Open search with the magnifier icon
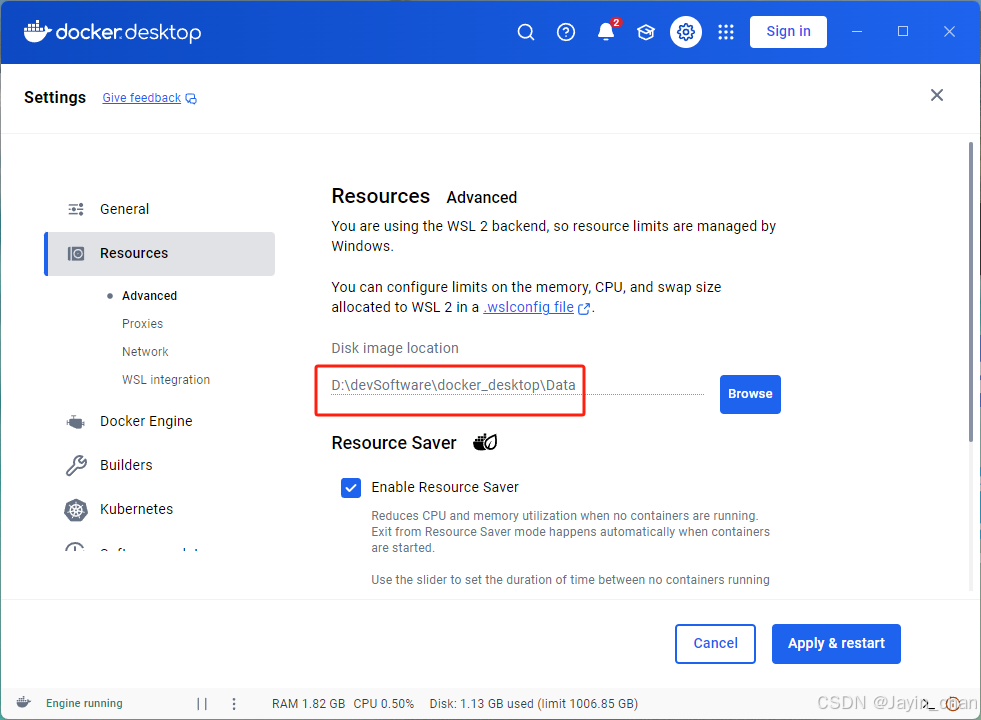This screenshot has height=720, width=981. [x=526, y=32]
